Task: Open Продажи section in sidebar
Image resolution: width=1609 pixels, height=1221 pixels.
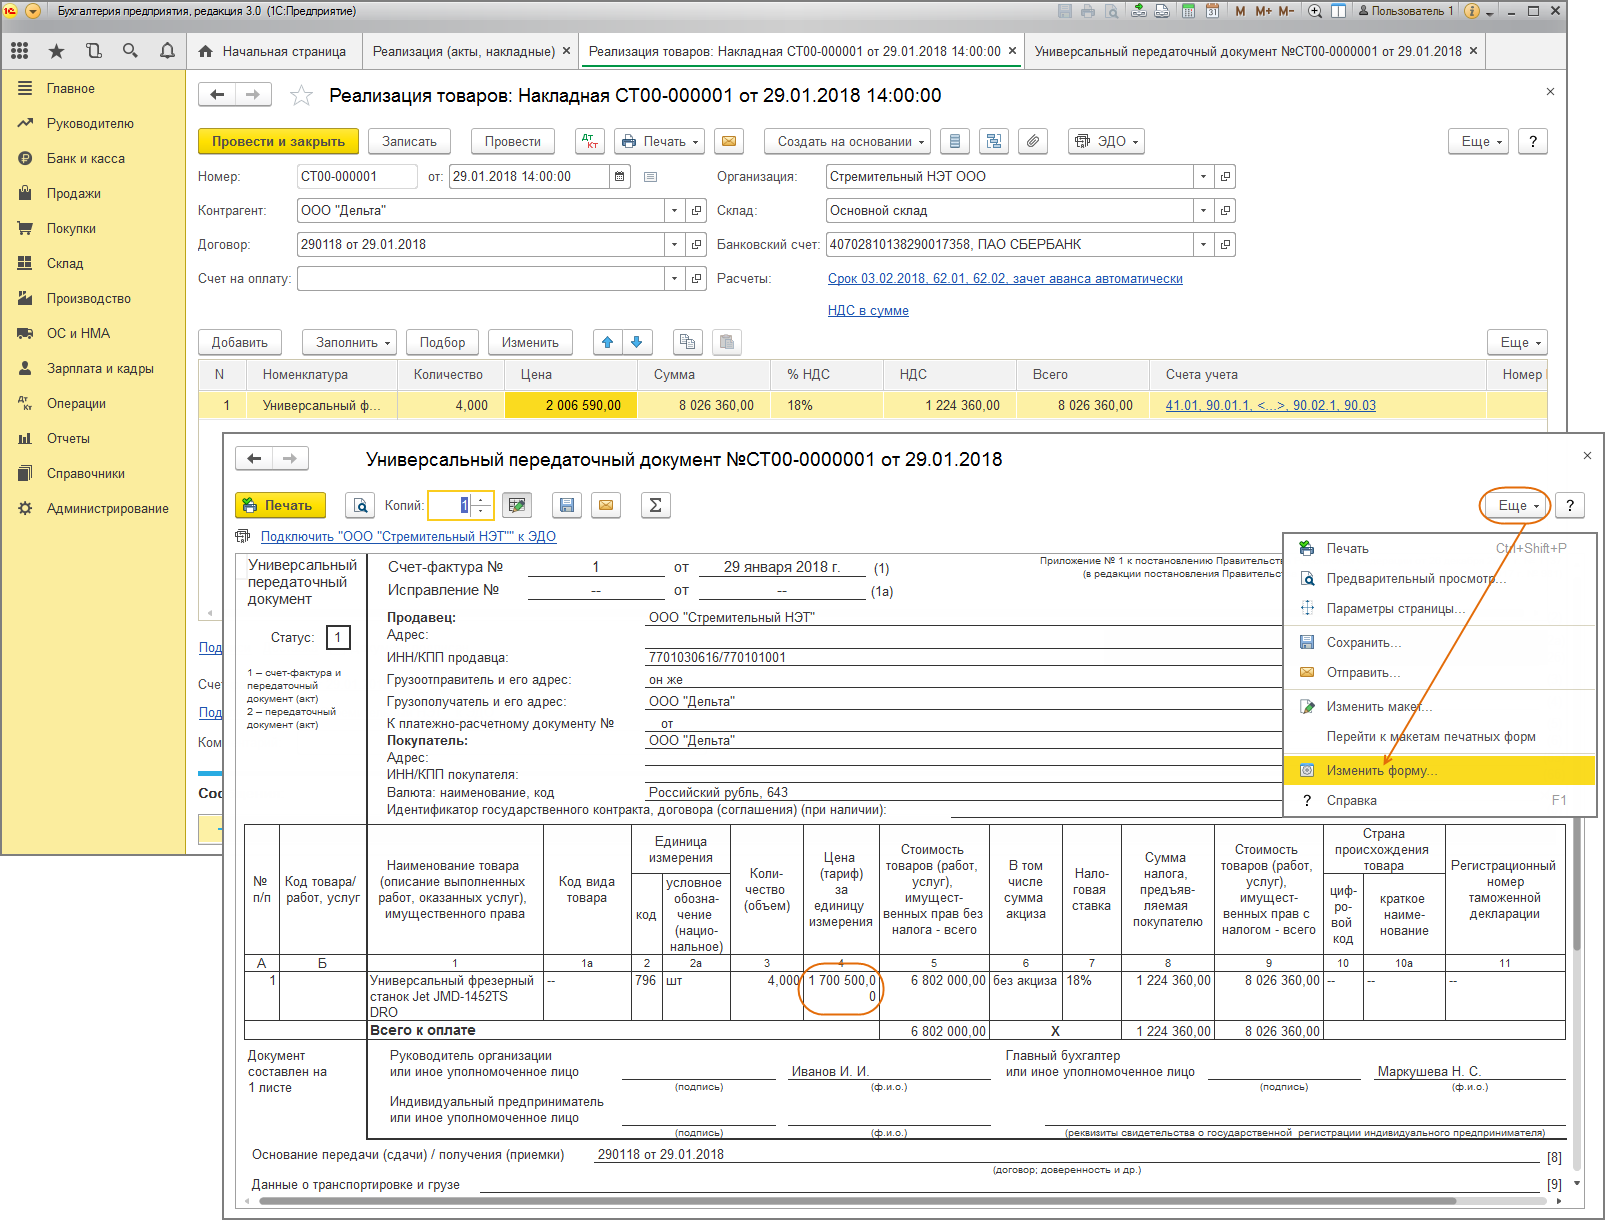Action: (74, 194)
